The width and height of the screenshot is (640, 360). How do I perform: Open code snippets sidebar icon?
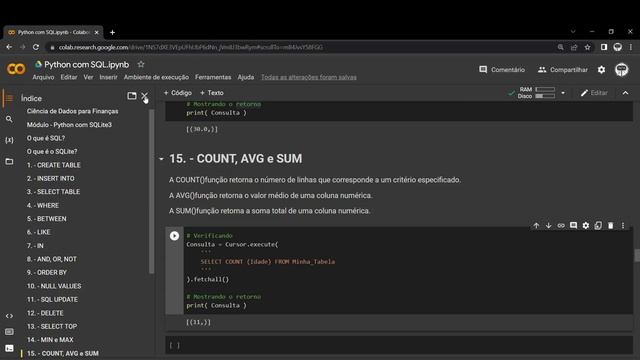9,316
